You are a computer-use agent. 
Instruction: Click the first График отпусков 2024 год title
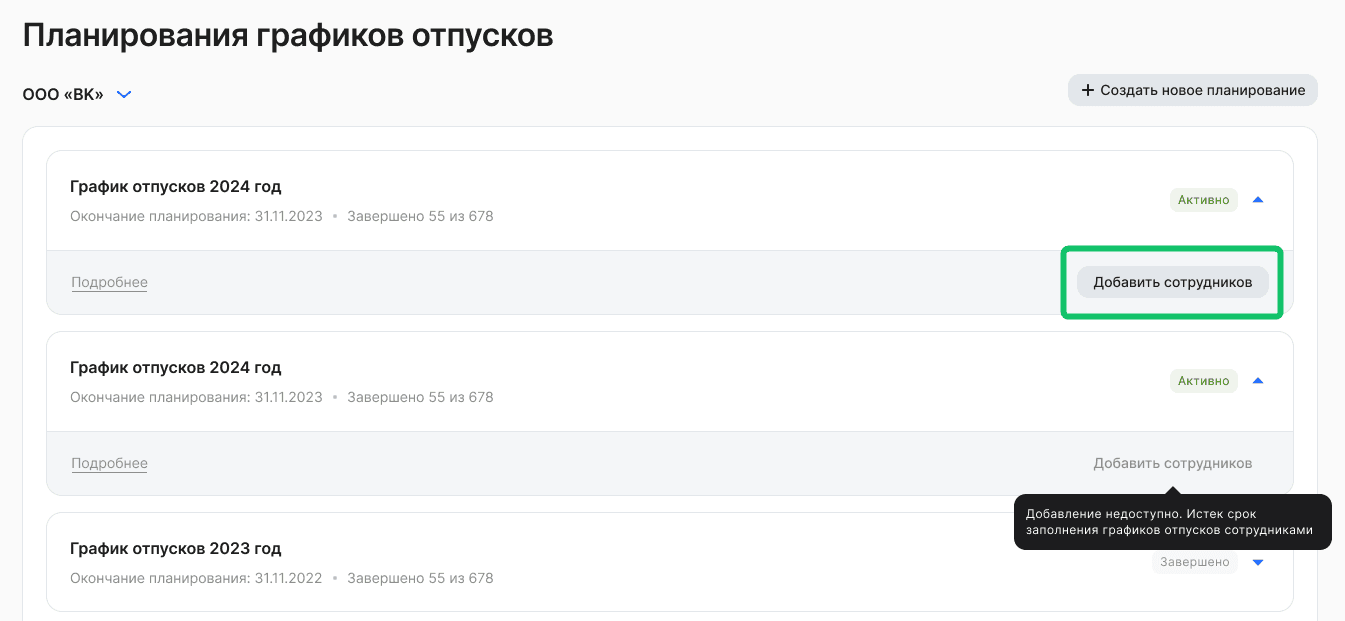[176, 186]
